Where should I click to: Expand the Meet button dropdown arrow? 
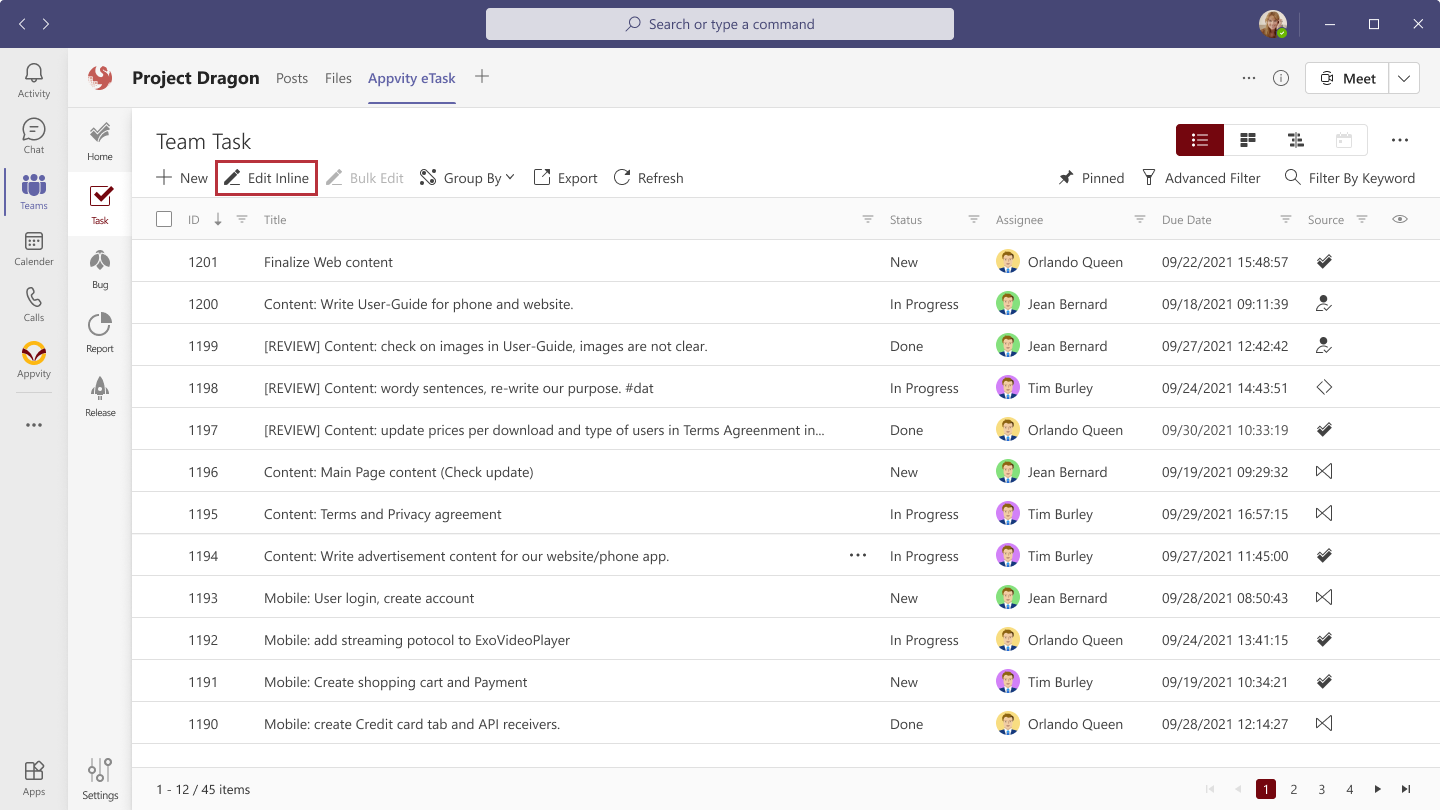(x=1404, y=77)
